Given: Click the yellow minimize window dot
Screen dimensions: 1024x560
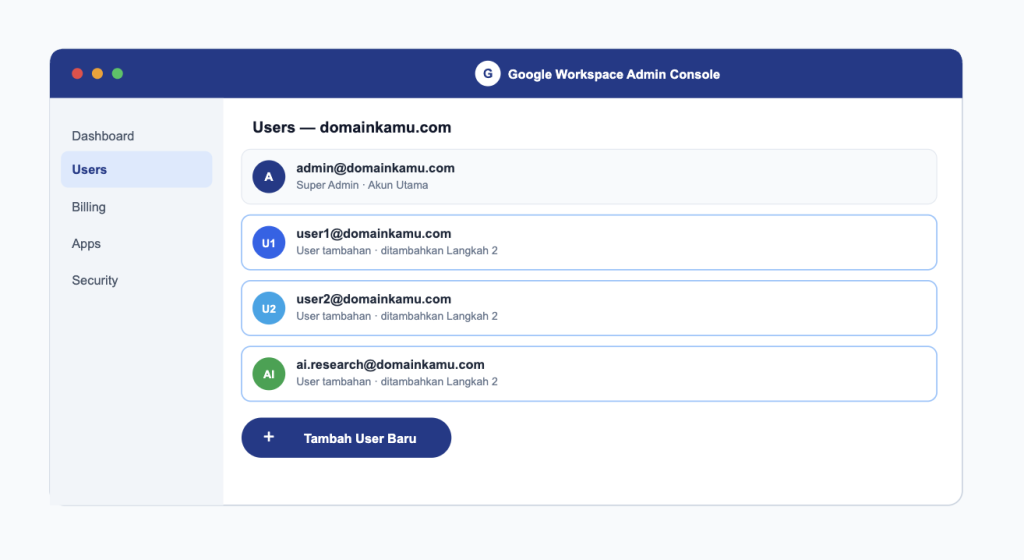Looking at the screenshot, I should click(97, 74).
